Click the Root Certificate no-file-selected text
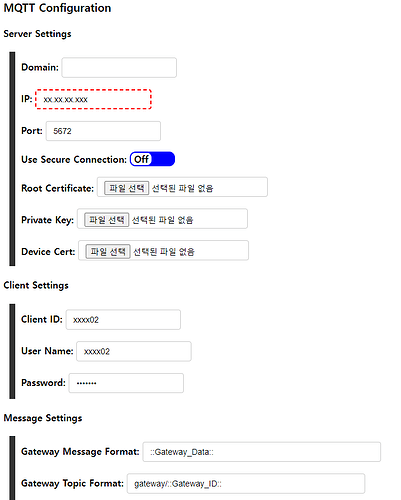This screenshot has height=500, width=401. click(182, 188)
